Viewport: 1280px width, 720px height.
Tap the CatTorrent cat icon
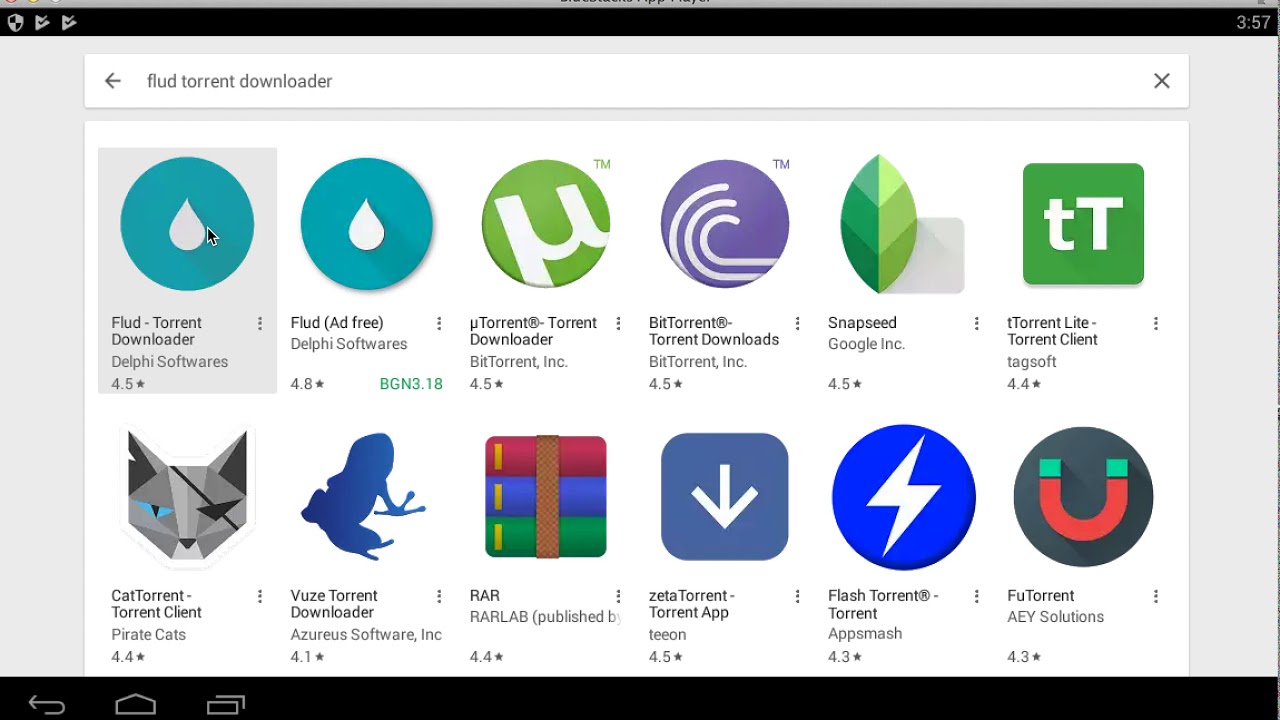187,497
